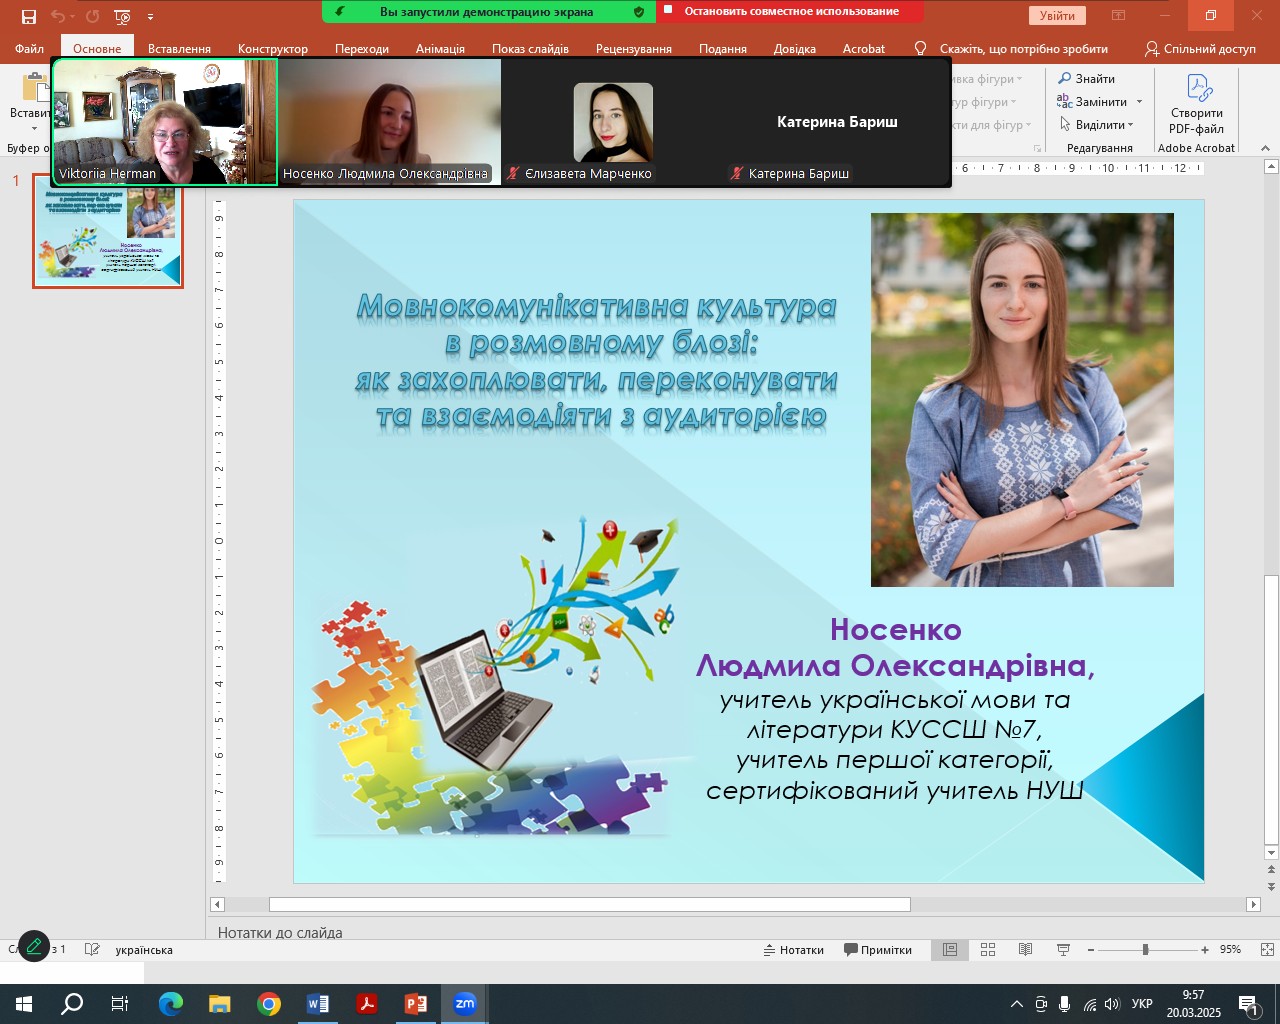Screen dimensions: 1280x1024
Task: Switch to Показ слайдів tab
Action: click(x=530, y=48)
